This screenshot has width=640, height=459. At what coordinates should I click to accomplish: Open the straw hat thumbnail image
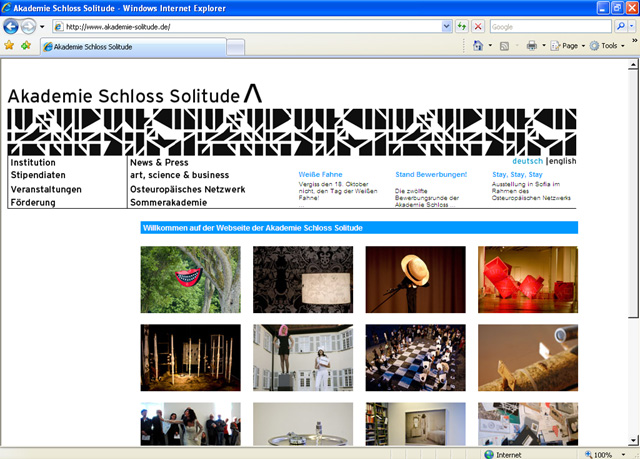pyautogui.click(x=415, y=279)
